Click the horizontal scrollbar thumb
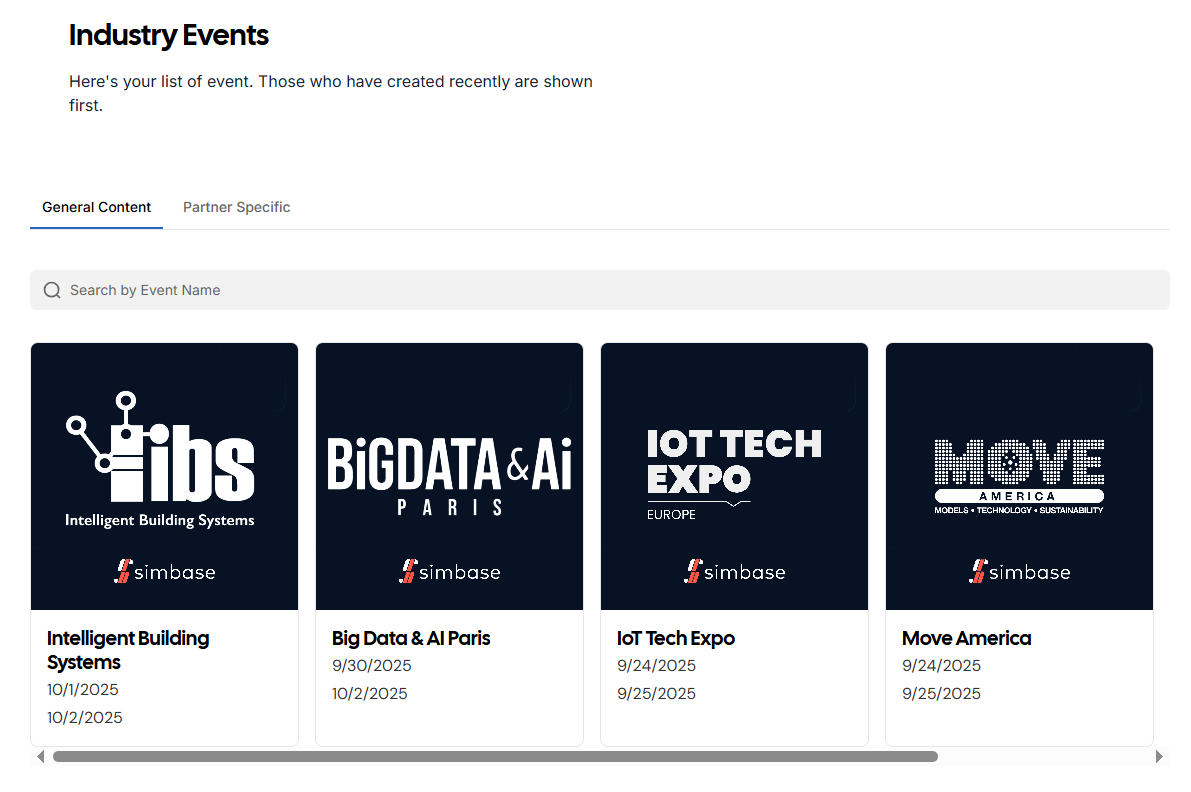This screenshot has width=1191, height=792. tap(495, 756)
